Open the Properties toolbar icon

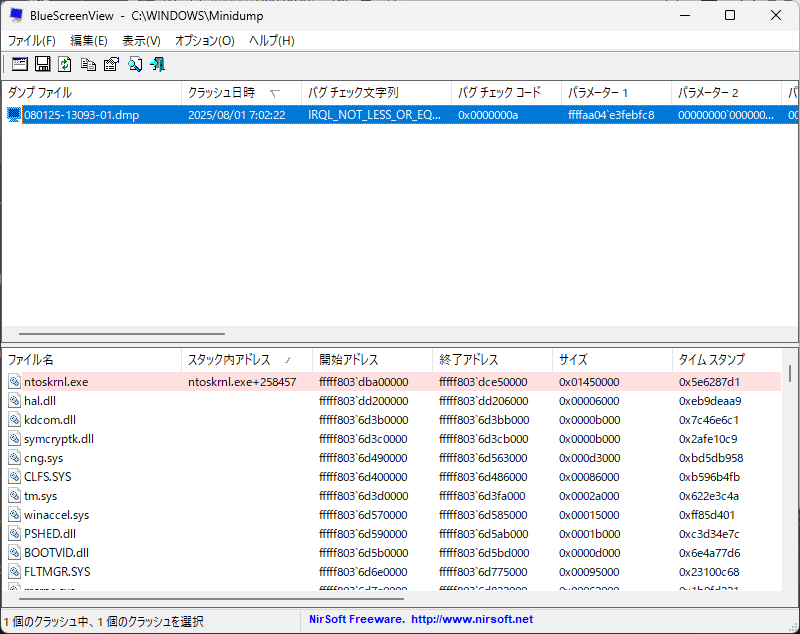coord(111,64)
